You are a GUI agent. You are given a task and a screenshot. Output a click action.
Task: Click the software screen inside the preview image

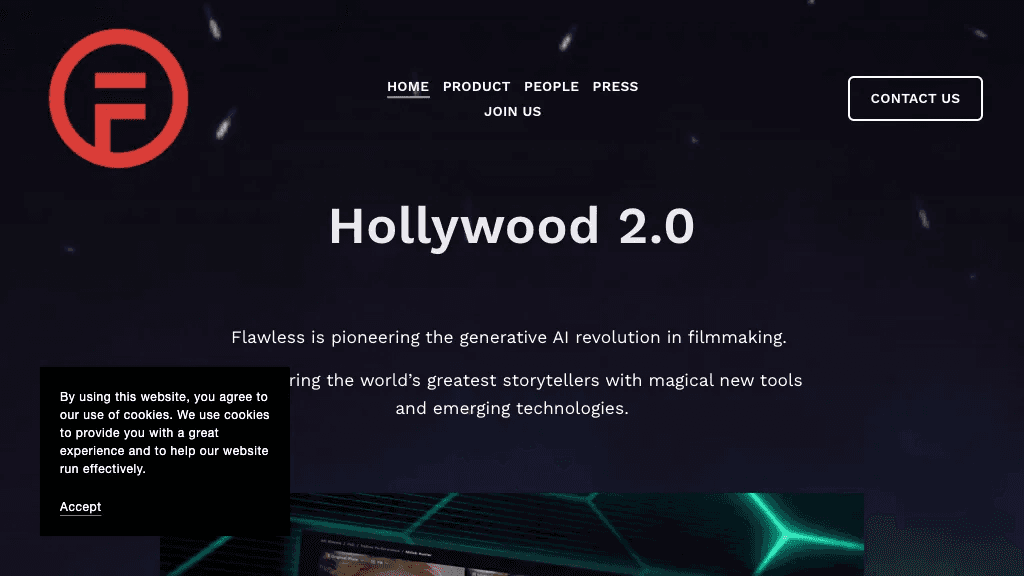(x=392, y=558)
